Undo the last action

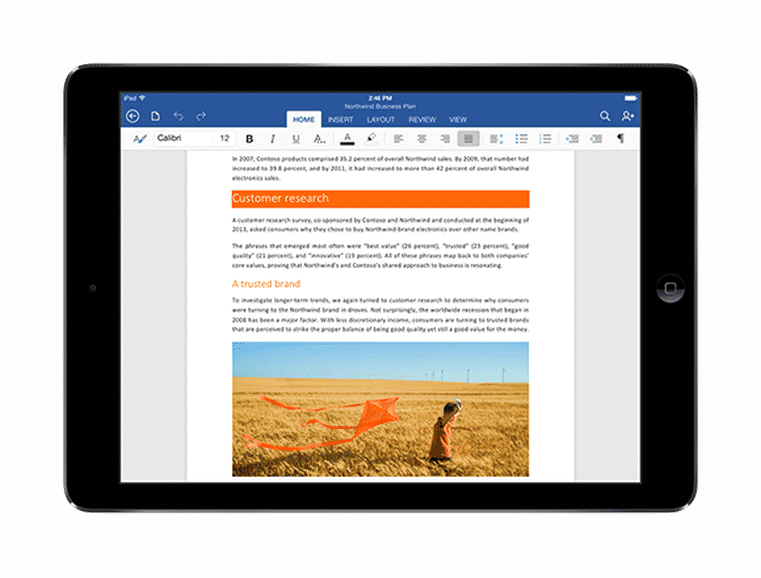tap(178, 117)
